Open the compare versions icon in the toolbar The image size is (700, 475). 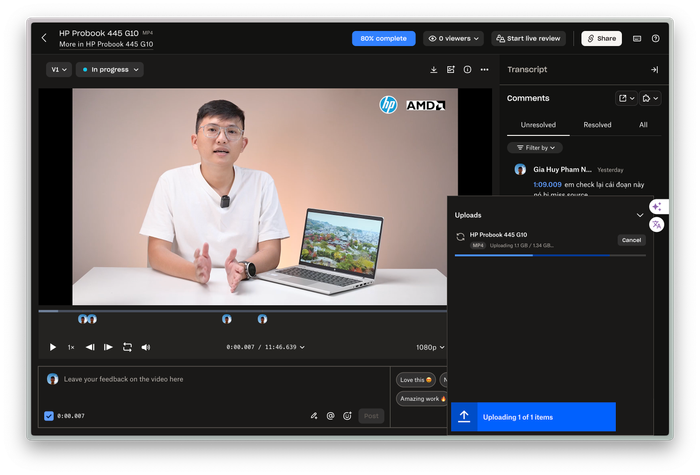click(450, 70)
